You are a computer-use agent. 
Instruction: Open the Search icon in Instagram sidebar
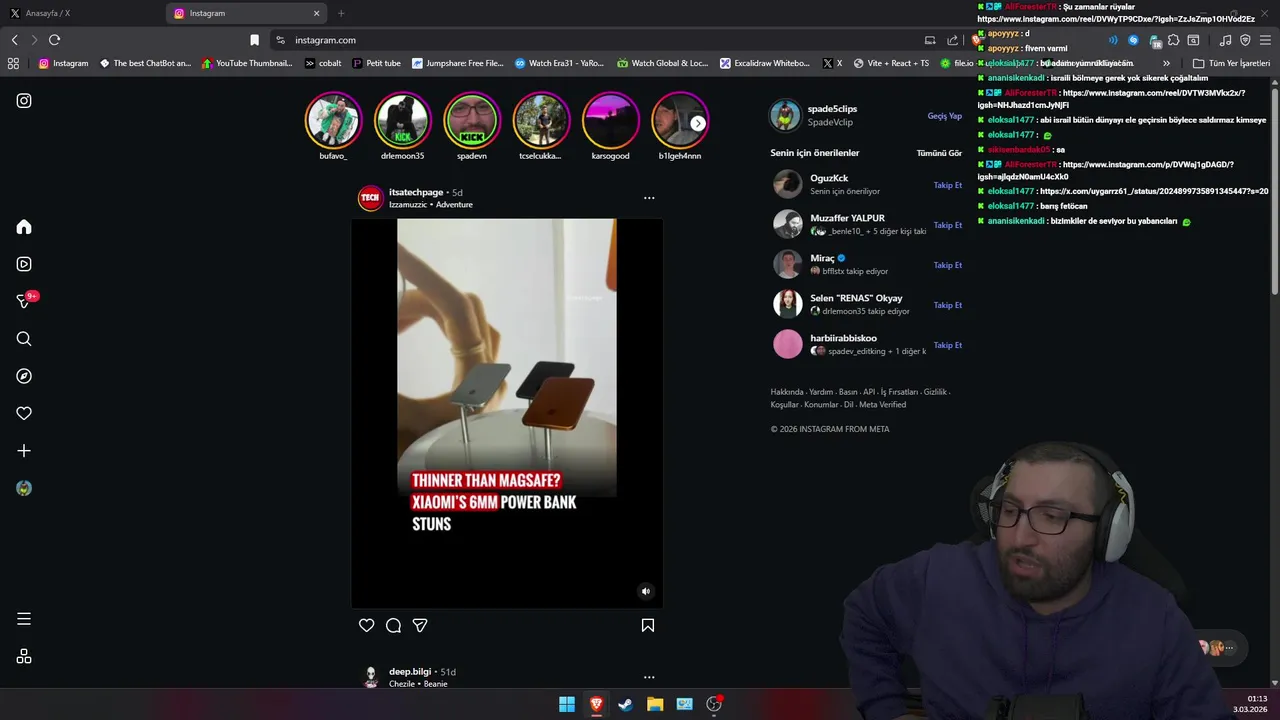(x=24, y=339)
